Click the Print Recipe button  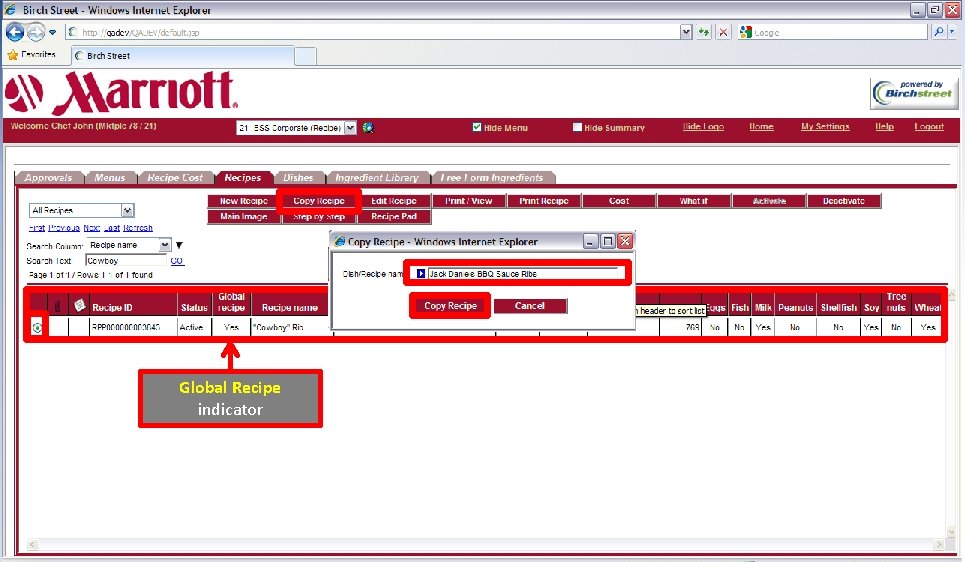pos(544,201)
